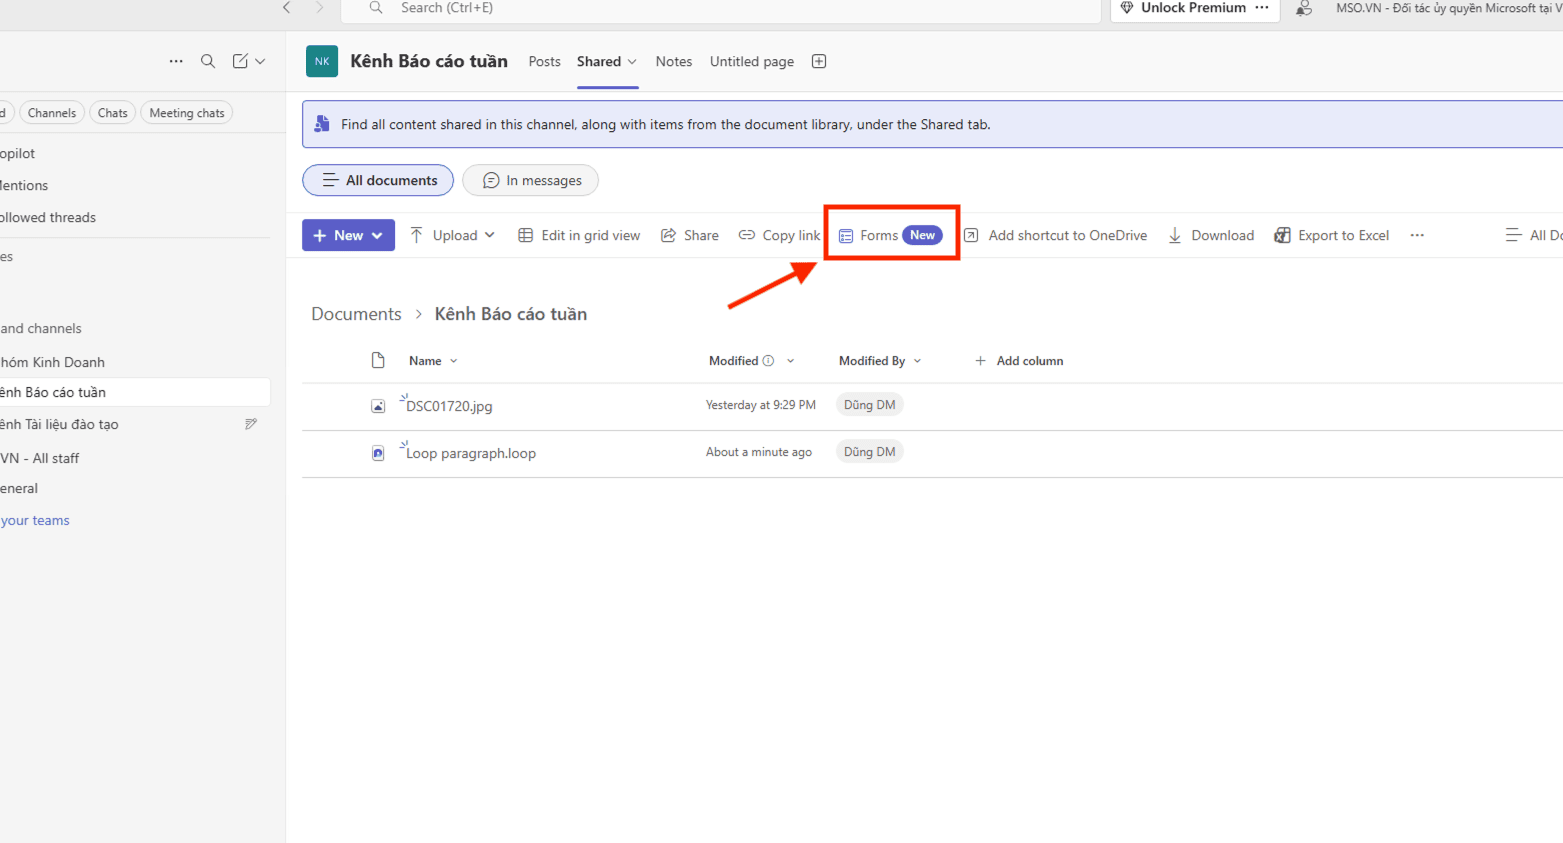The height and width of the screenshot is (843, 1563).
Task: Open the Documents breadcrumb link
Action: tap(356, 313)
